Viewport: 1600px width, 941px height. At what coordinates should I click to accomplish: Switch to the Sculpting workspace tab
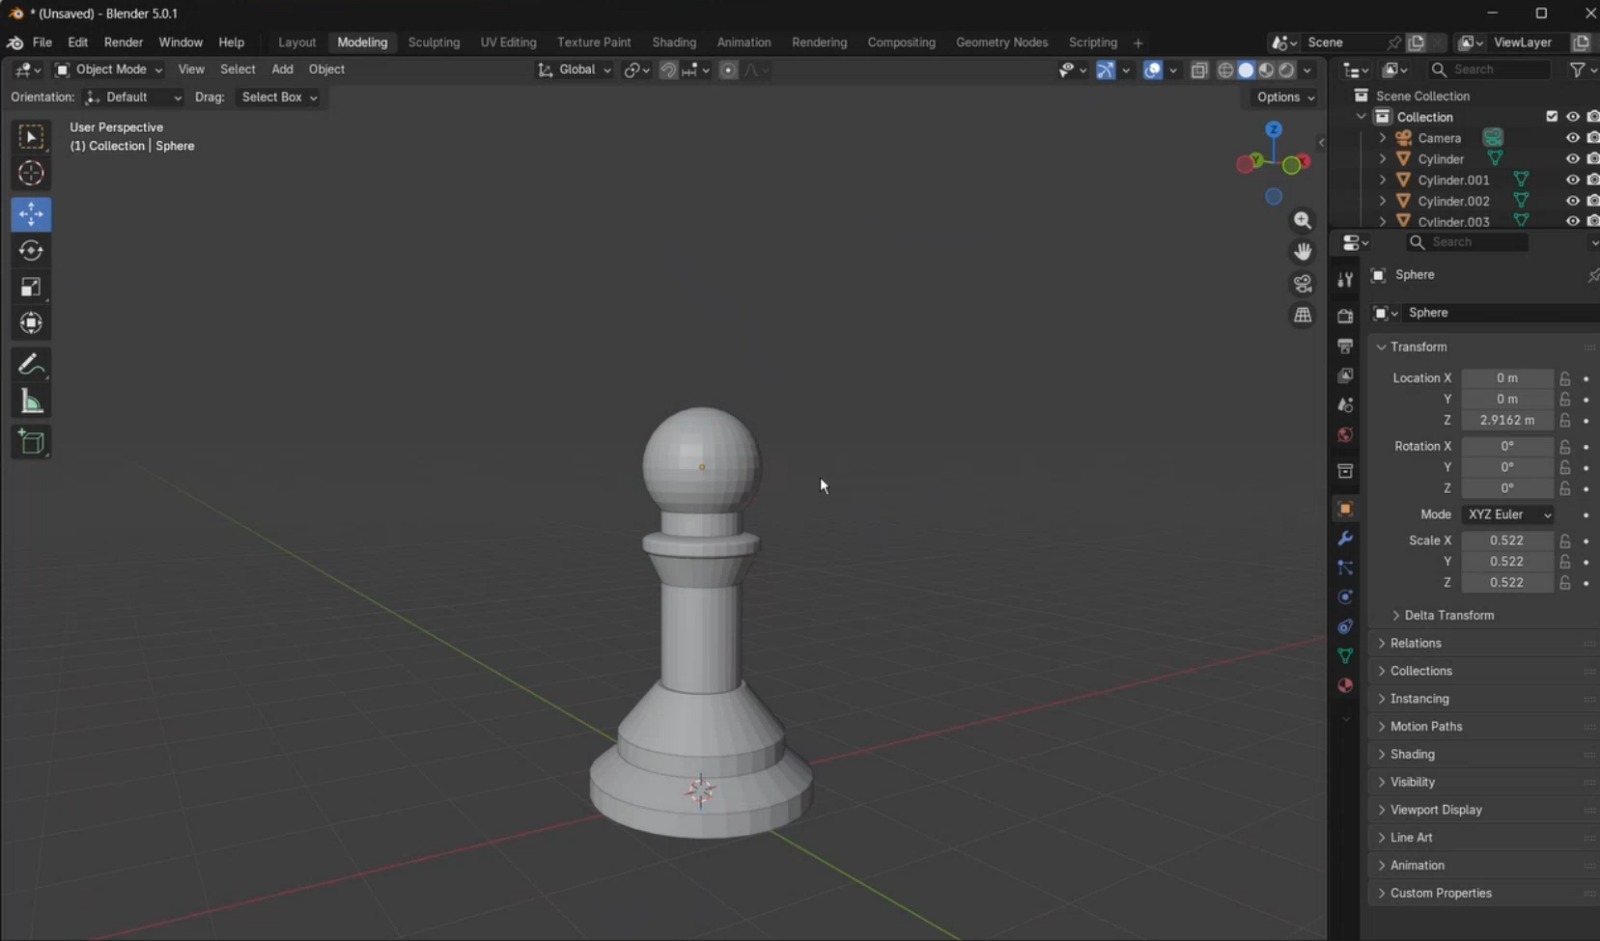[434, 42]
